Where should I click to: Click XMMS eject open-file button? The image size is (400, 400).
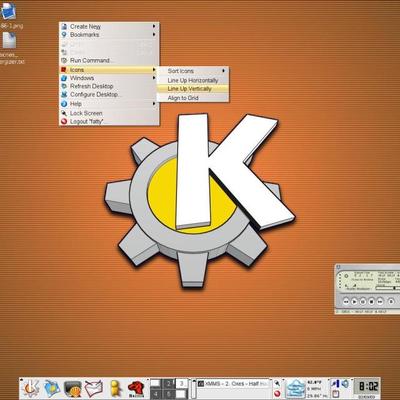(x=391, y=301)
